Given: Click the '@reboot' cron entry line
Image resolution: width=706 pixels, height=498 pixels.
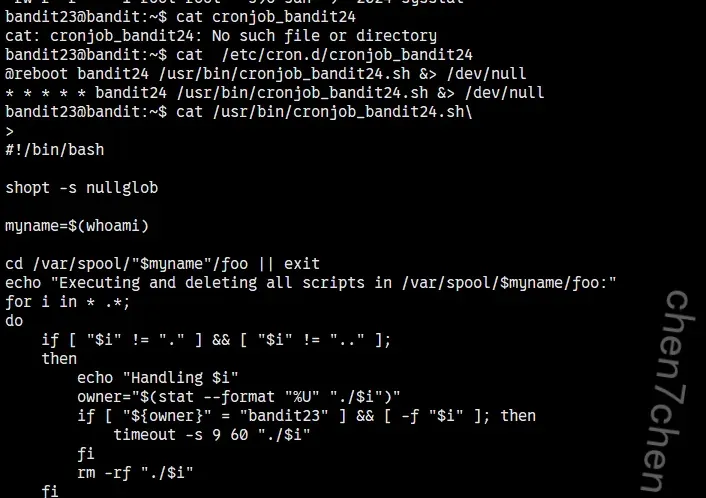Looking at the screenshot, I should pyautogui.click(x=265, y=73).
